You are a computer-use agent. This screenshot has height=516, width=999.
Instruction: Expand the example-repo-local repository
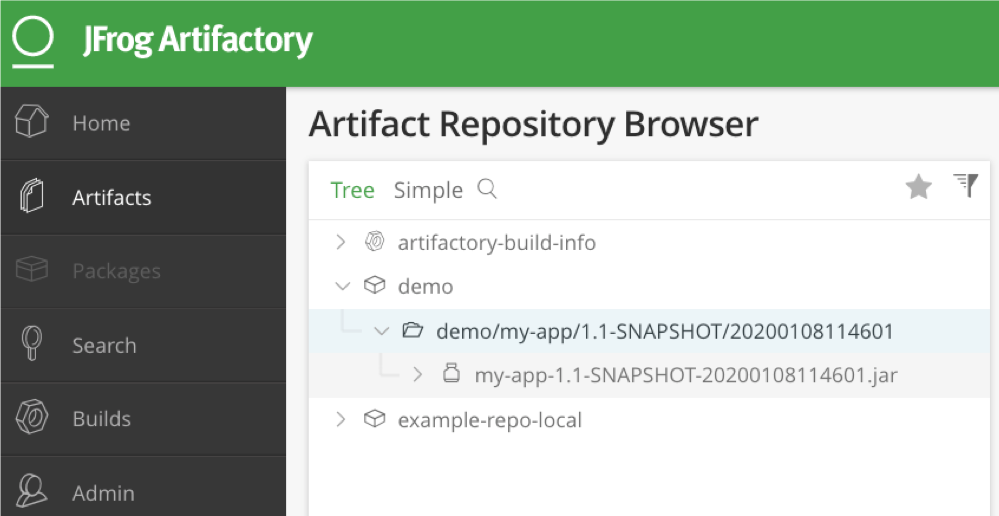coord(341,419)
